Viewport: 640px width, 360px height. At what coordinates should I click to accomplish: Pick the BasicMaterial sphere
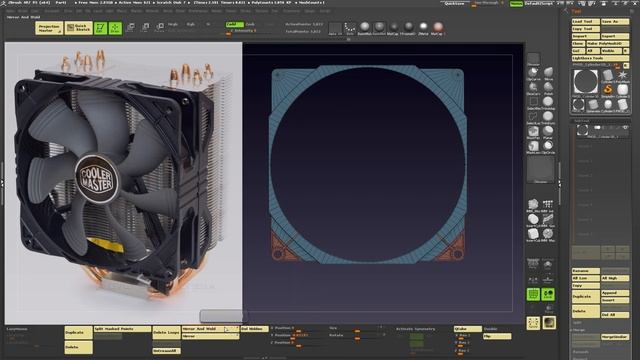coord(364,28)
